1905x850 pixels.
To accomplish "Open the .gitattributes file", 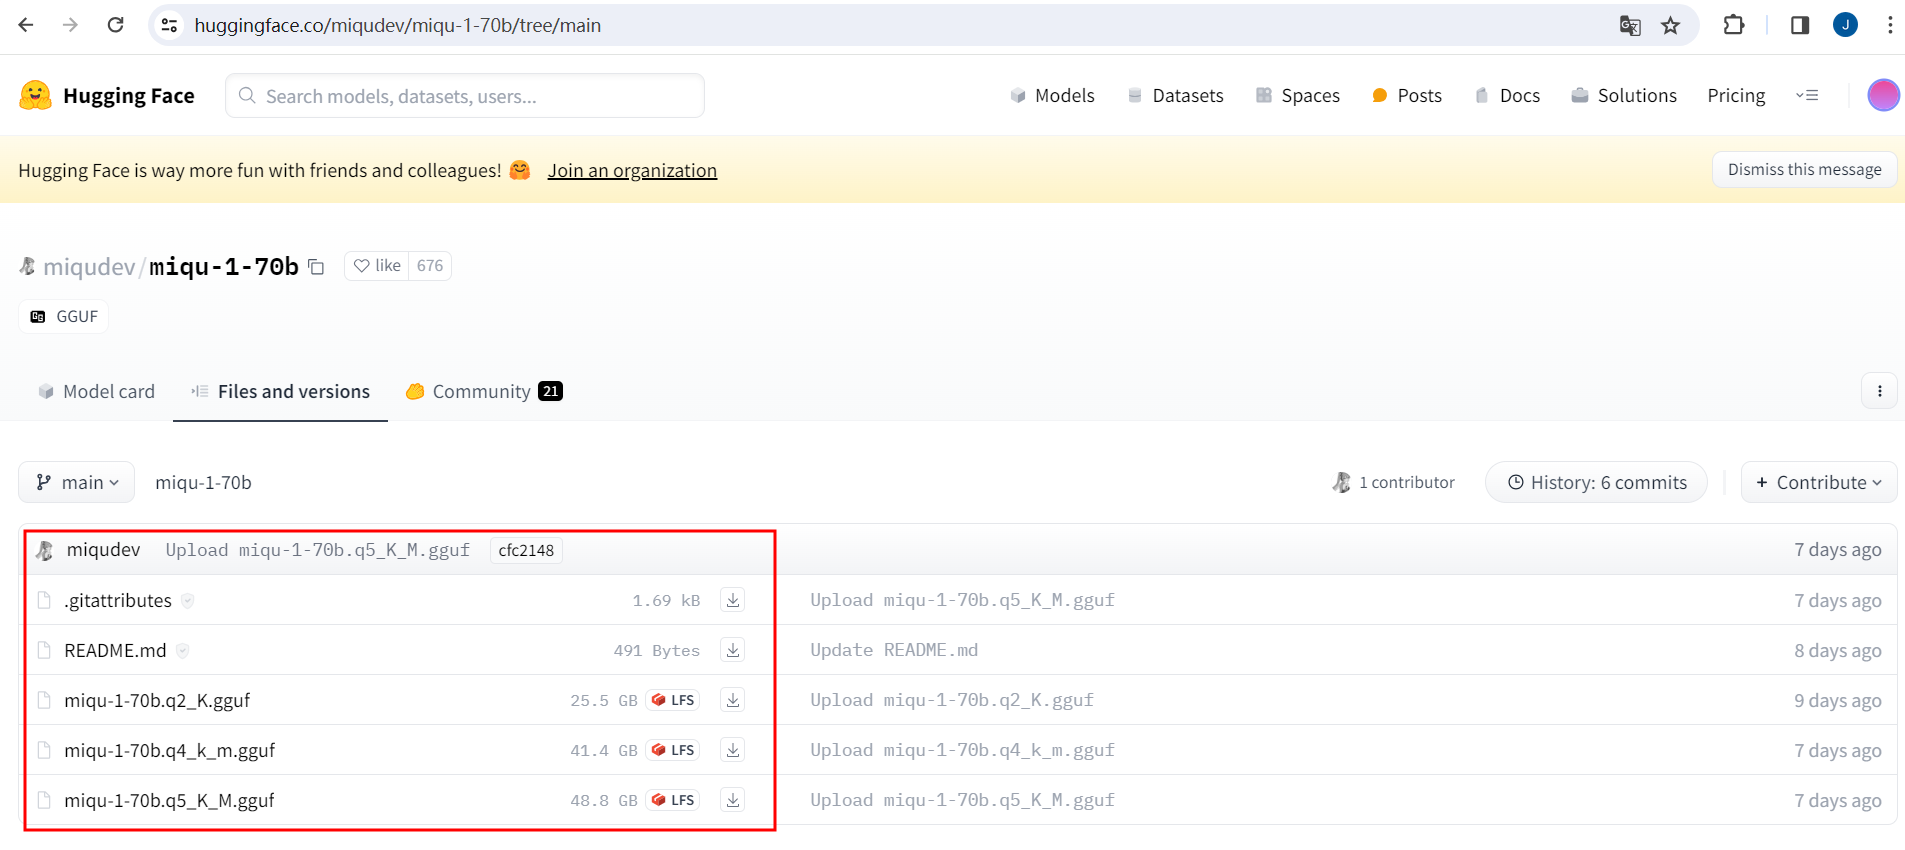I will pyautogui.click(x=118, y=600).
